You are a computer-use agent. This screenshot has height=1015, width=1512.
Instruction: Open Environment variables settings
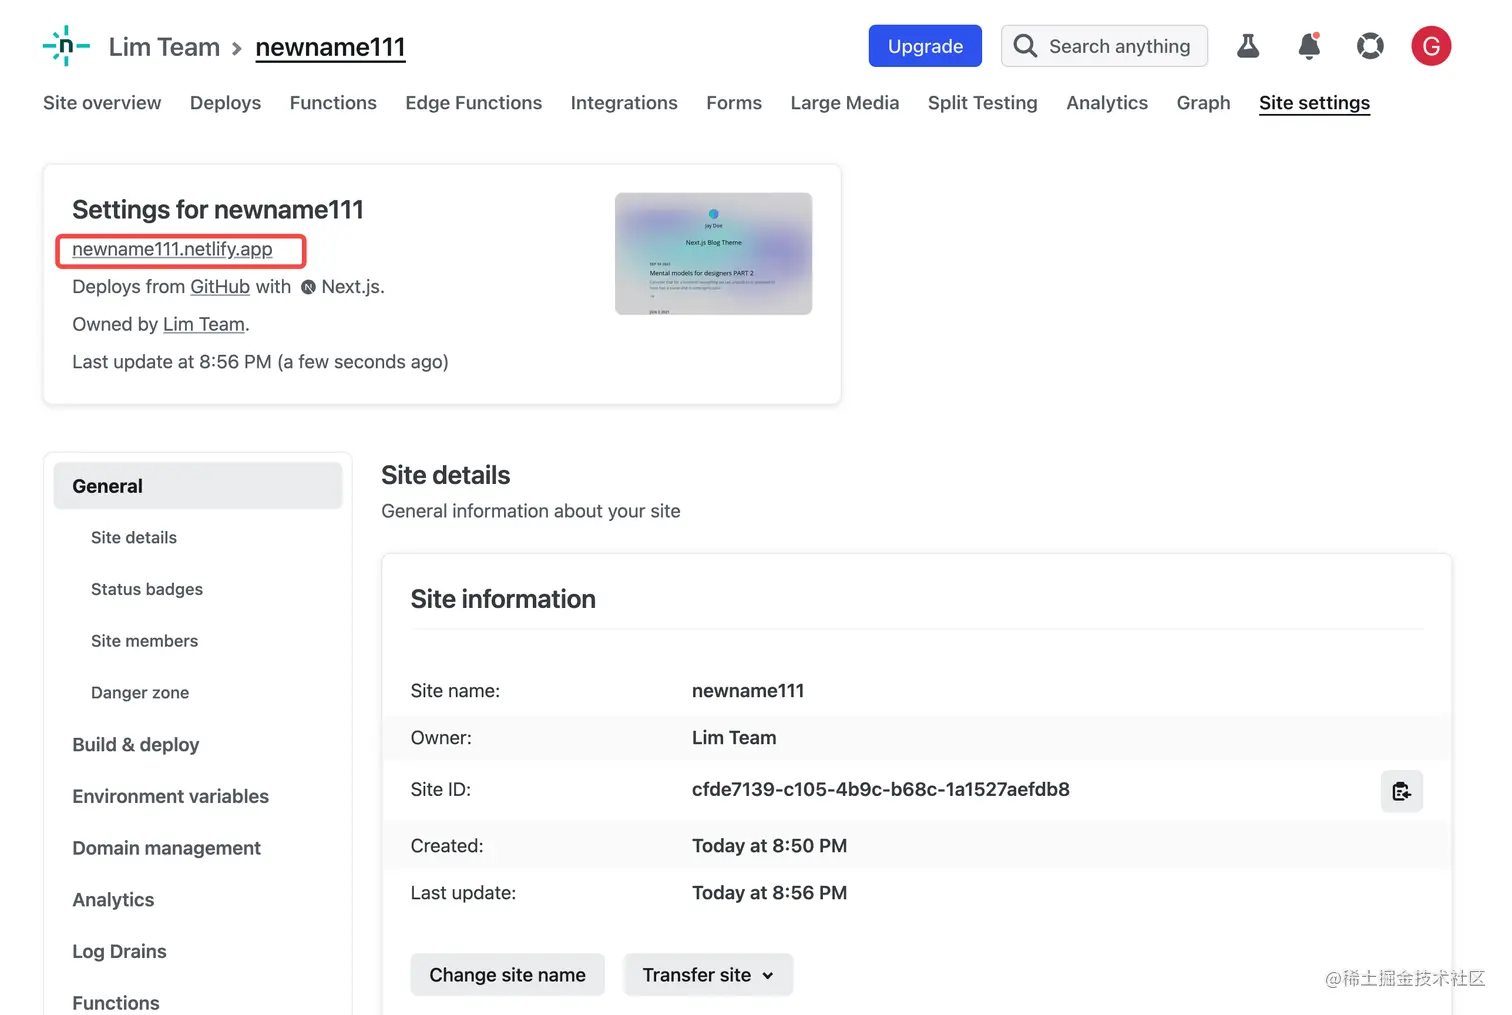coord(171,797)
